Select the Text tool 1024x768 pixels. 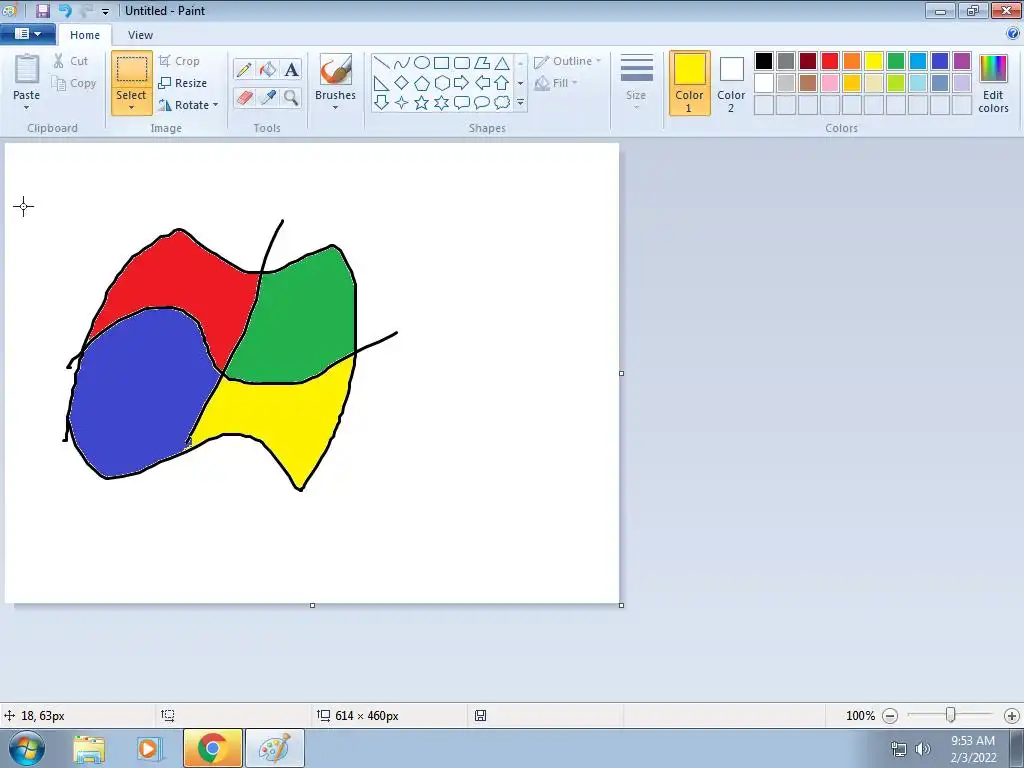pyautogui.click(x=291, y=69)
